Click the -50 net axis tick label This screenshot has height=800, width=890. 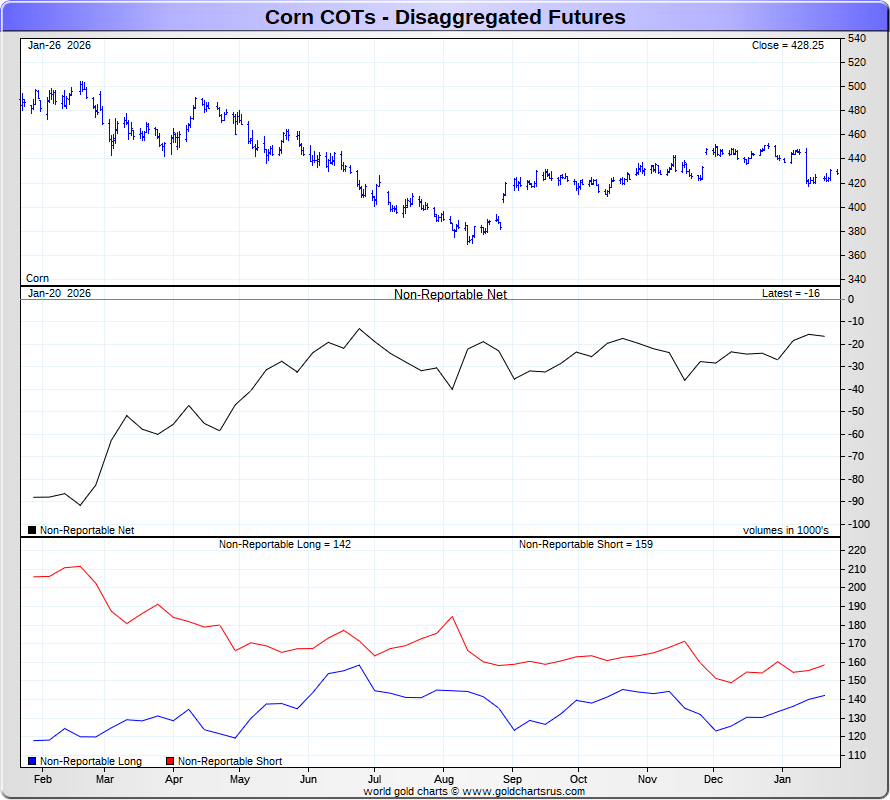856,412
